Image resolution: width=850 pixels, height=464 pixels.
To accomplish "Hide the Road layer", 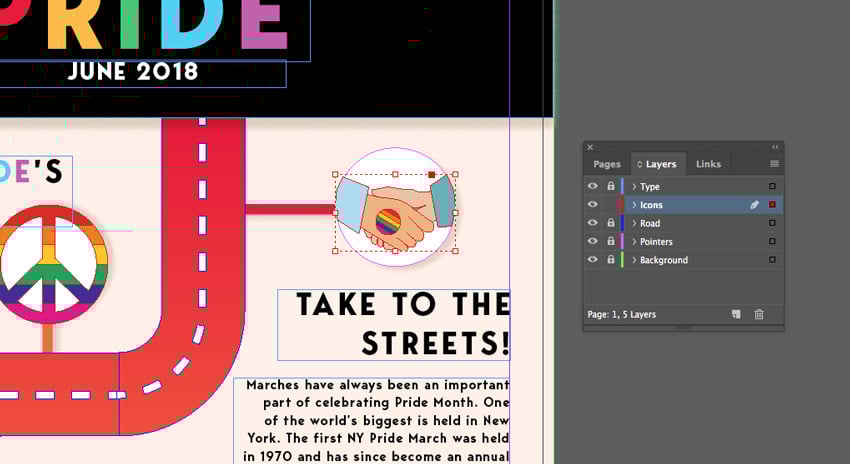I will tap(593, 223).
